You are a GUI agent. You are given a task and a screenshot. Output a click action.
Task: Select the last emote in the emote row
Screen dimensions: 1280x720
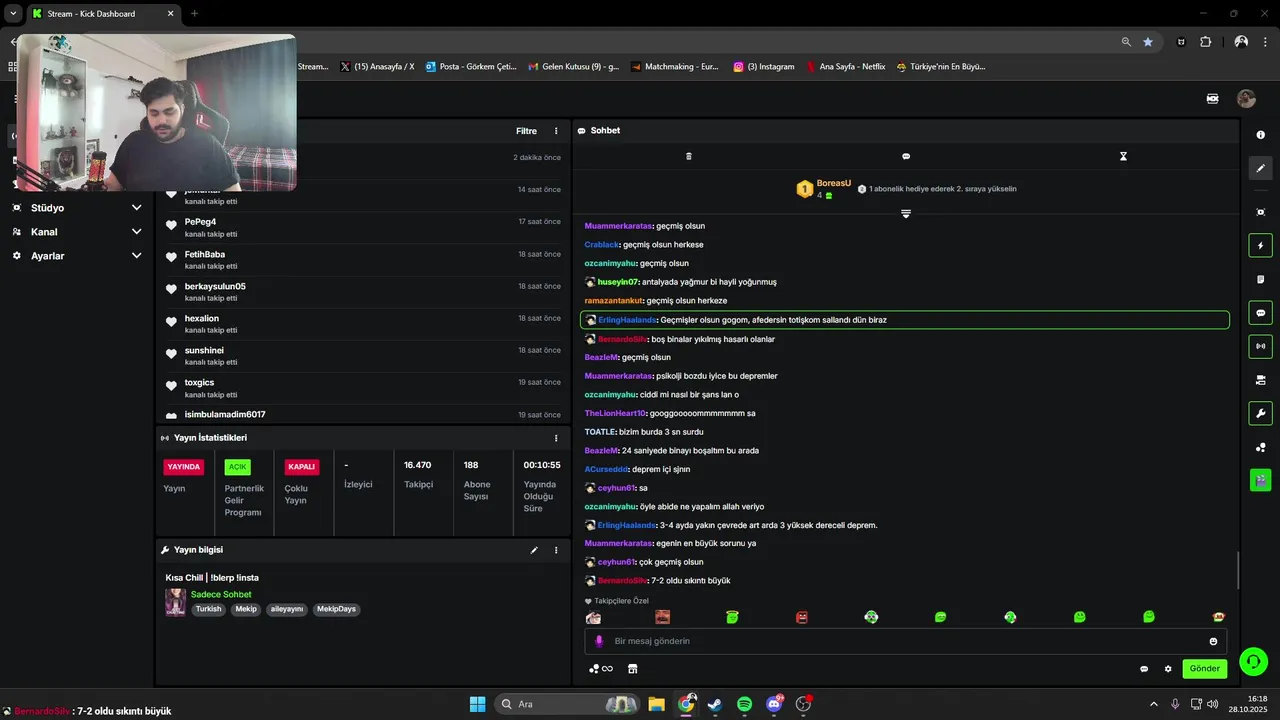(x=1218, y=617)
